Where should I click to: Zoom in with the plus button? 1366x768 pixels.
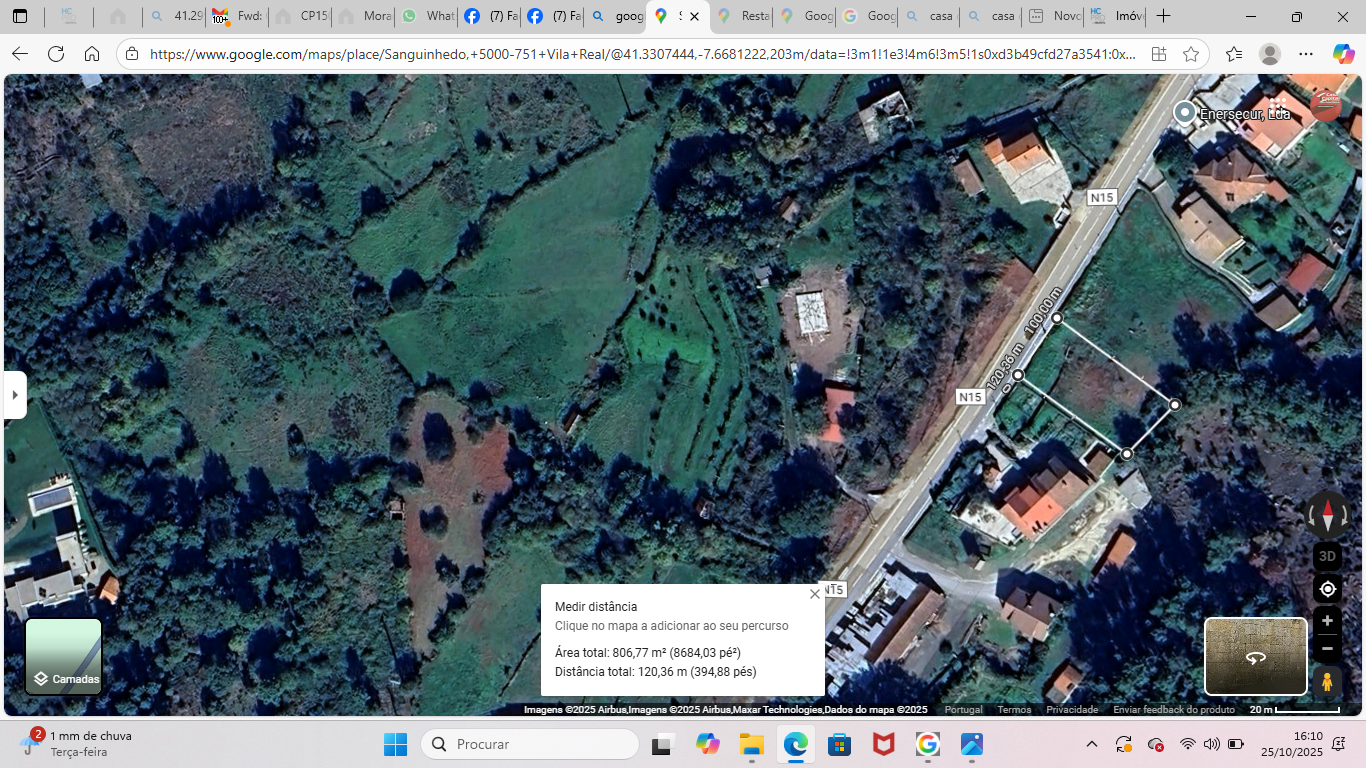pos(1327,621)
